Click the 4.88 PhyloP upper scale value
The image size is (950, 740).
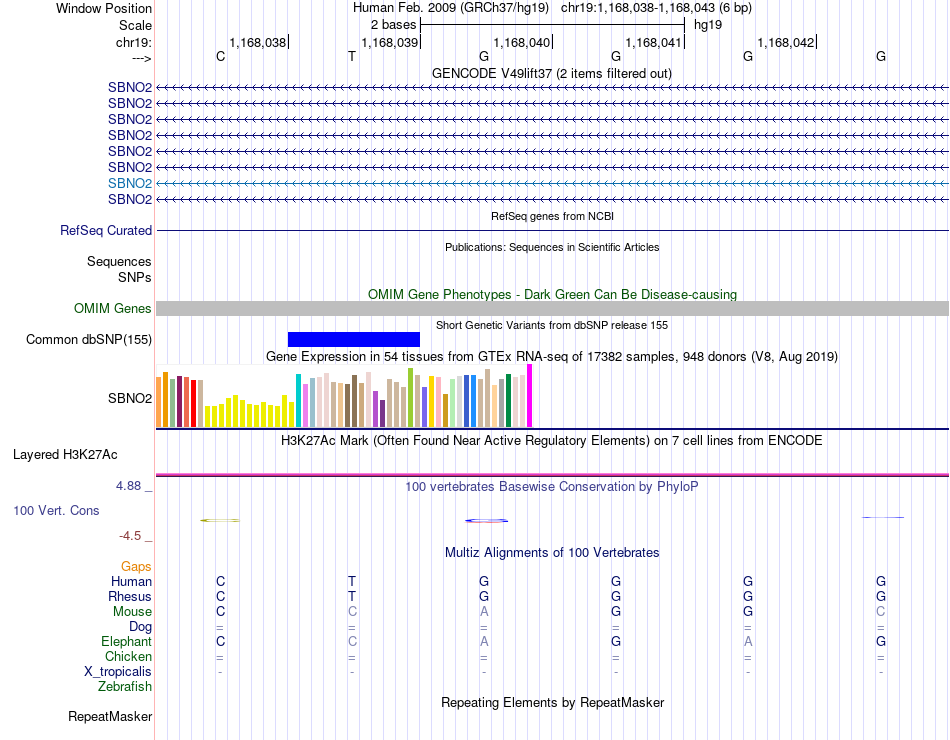coord(128,485)
